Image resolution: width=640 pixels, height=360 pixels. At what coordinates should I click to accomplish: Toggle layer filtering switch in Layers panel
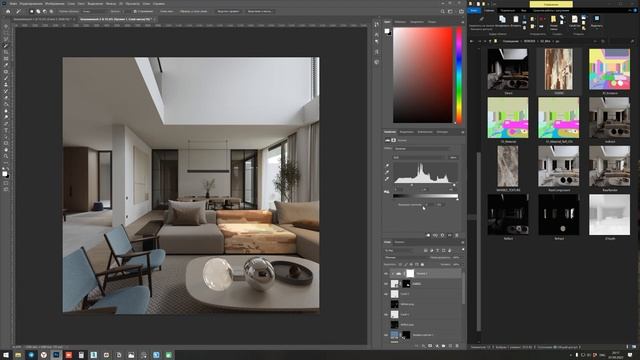[462, 249]
